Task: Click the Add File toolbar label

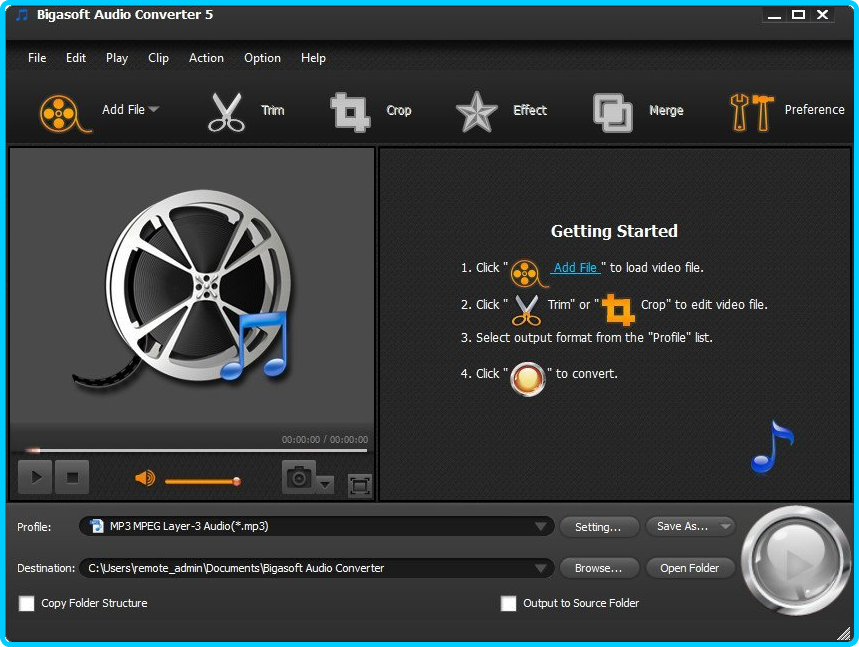Action: click(123, 110)
